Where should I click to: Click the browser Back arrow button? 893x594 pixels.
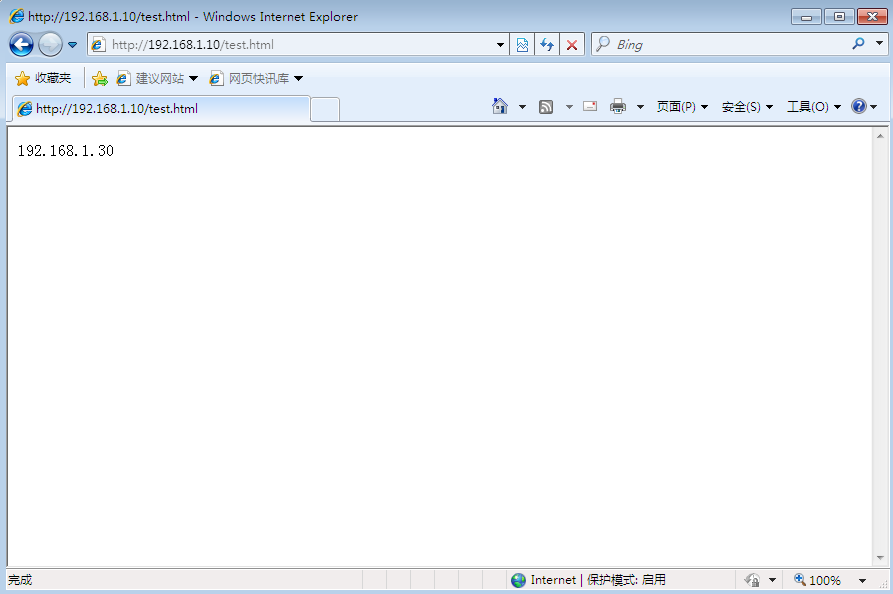tap(22, 44)
